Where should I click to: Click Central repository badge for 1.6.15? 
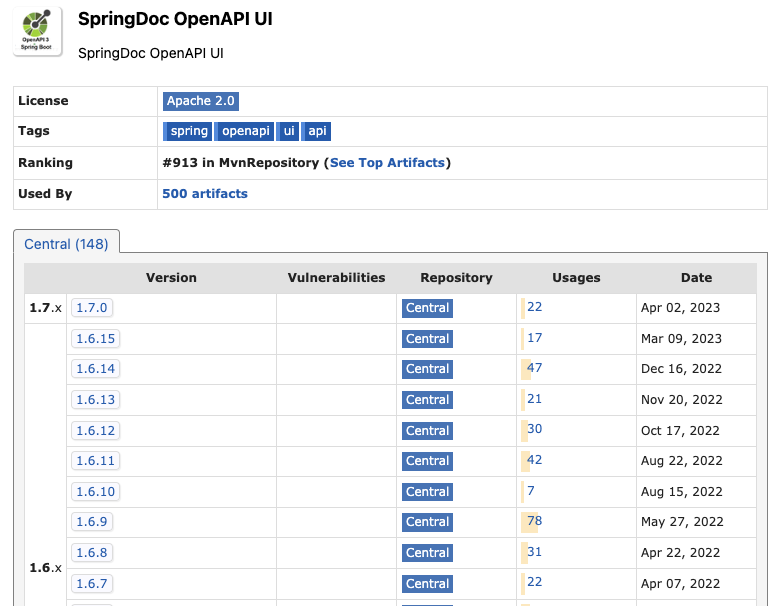click(427, 339)
